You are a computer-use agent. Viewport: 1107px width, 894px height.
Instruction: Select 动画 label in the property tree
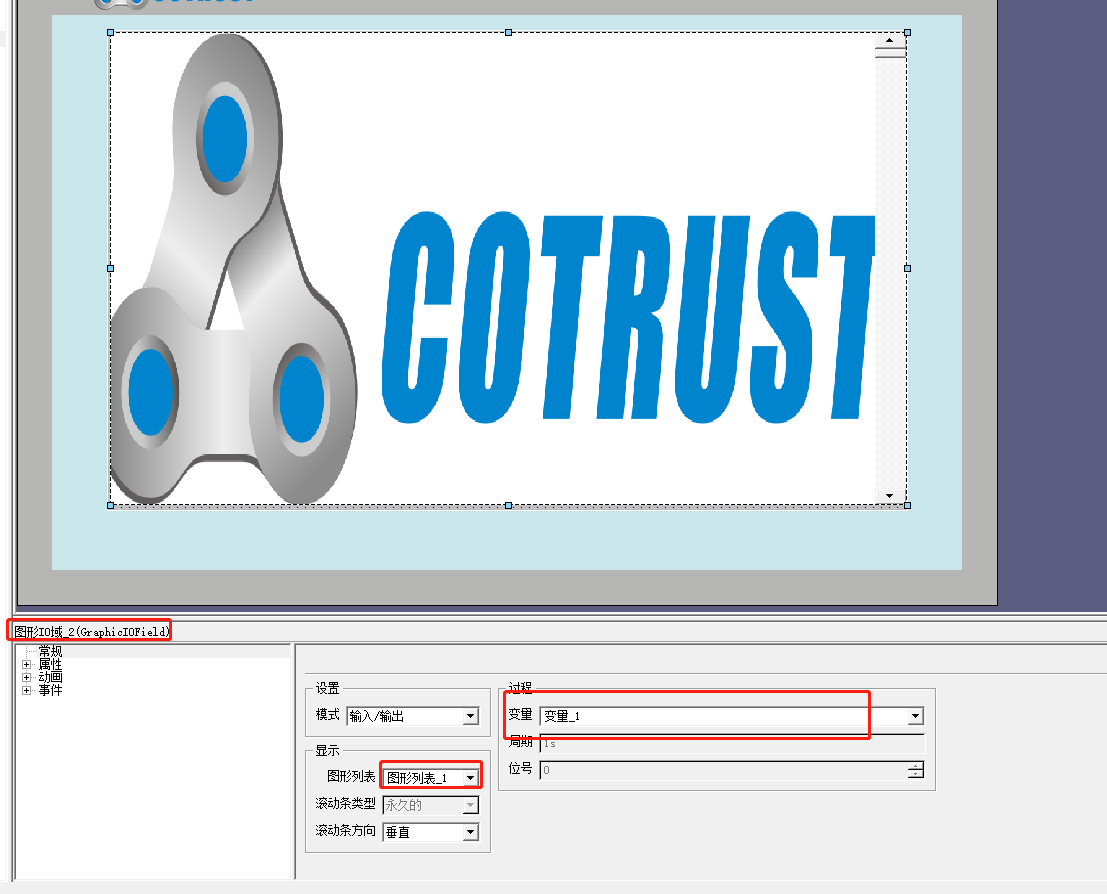(x=50, y=677)
